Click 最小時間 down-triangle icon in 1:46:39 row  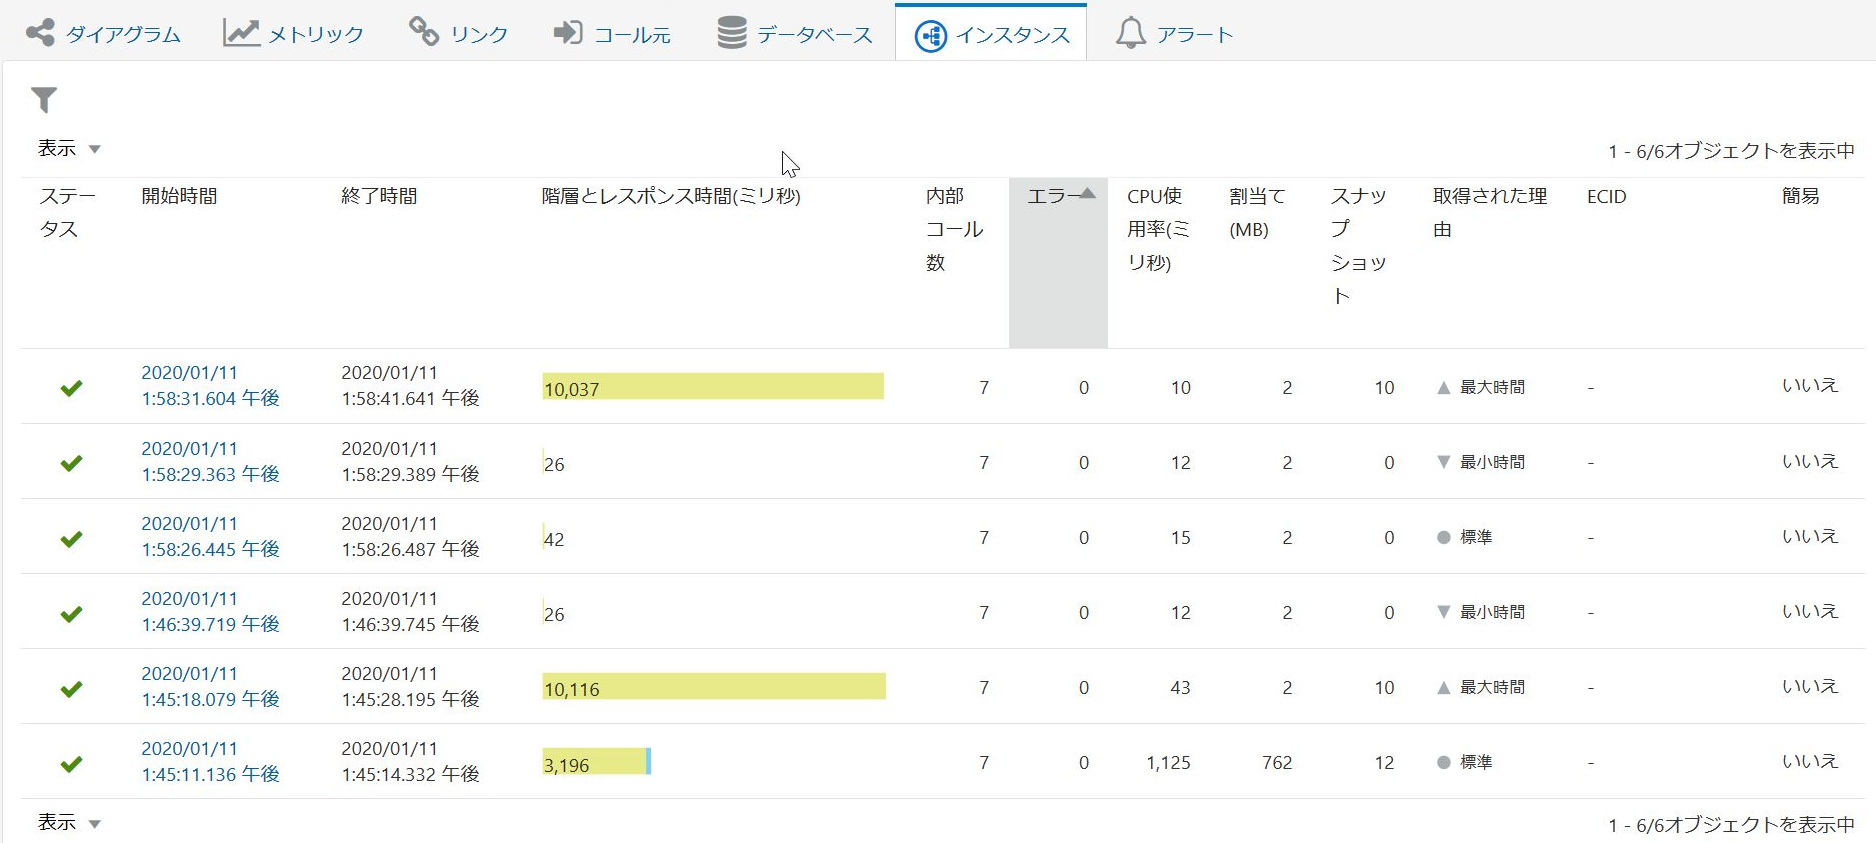1443,612
